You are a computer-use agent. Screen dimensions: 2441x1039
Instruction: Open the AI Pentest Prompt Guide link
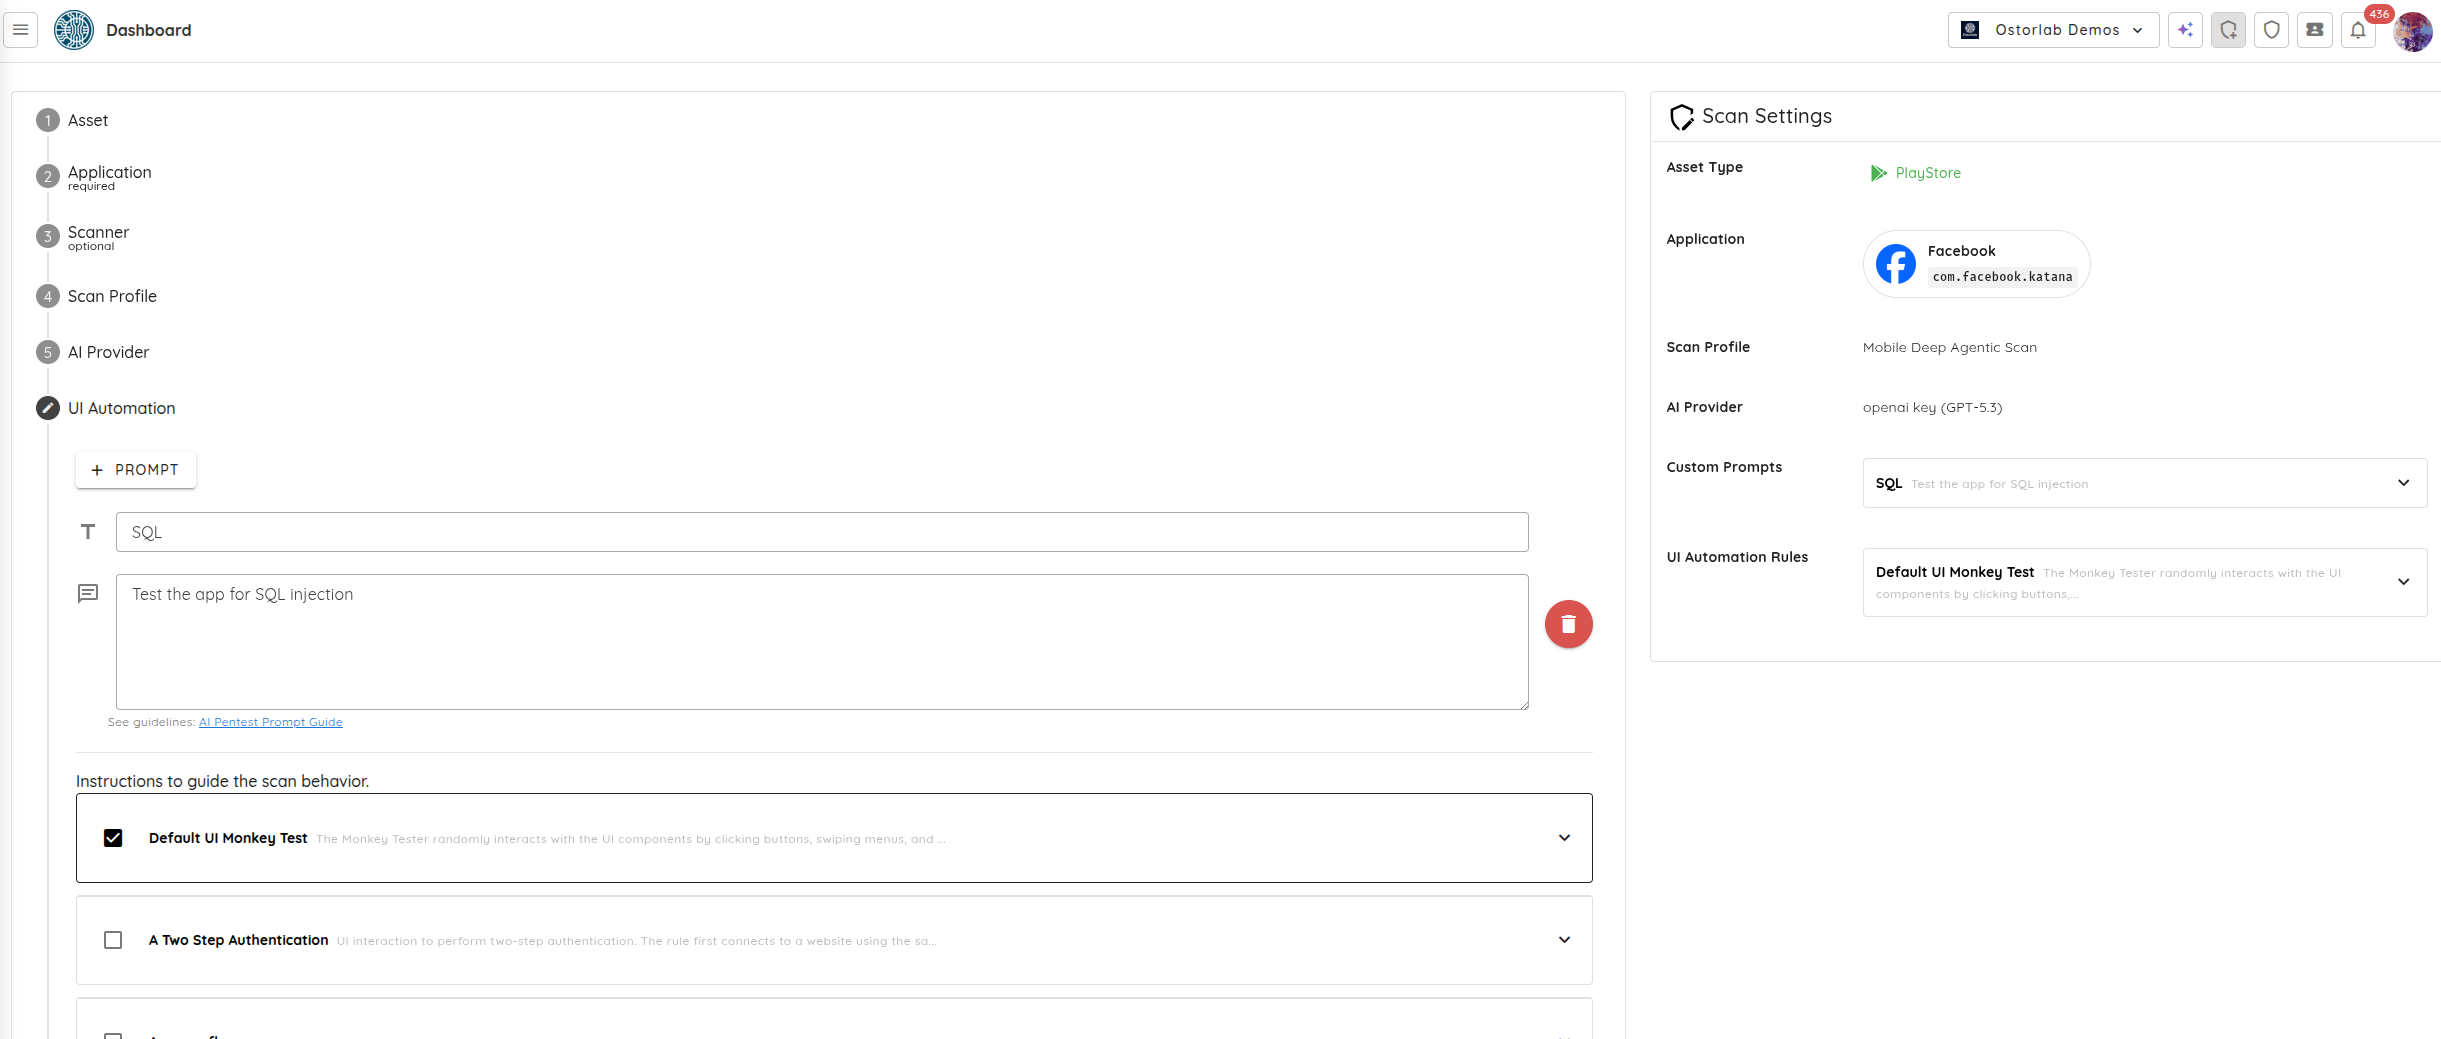click(x=270, y=721)
